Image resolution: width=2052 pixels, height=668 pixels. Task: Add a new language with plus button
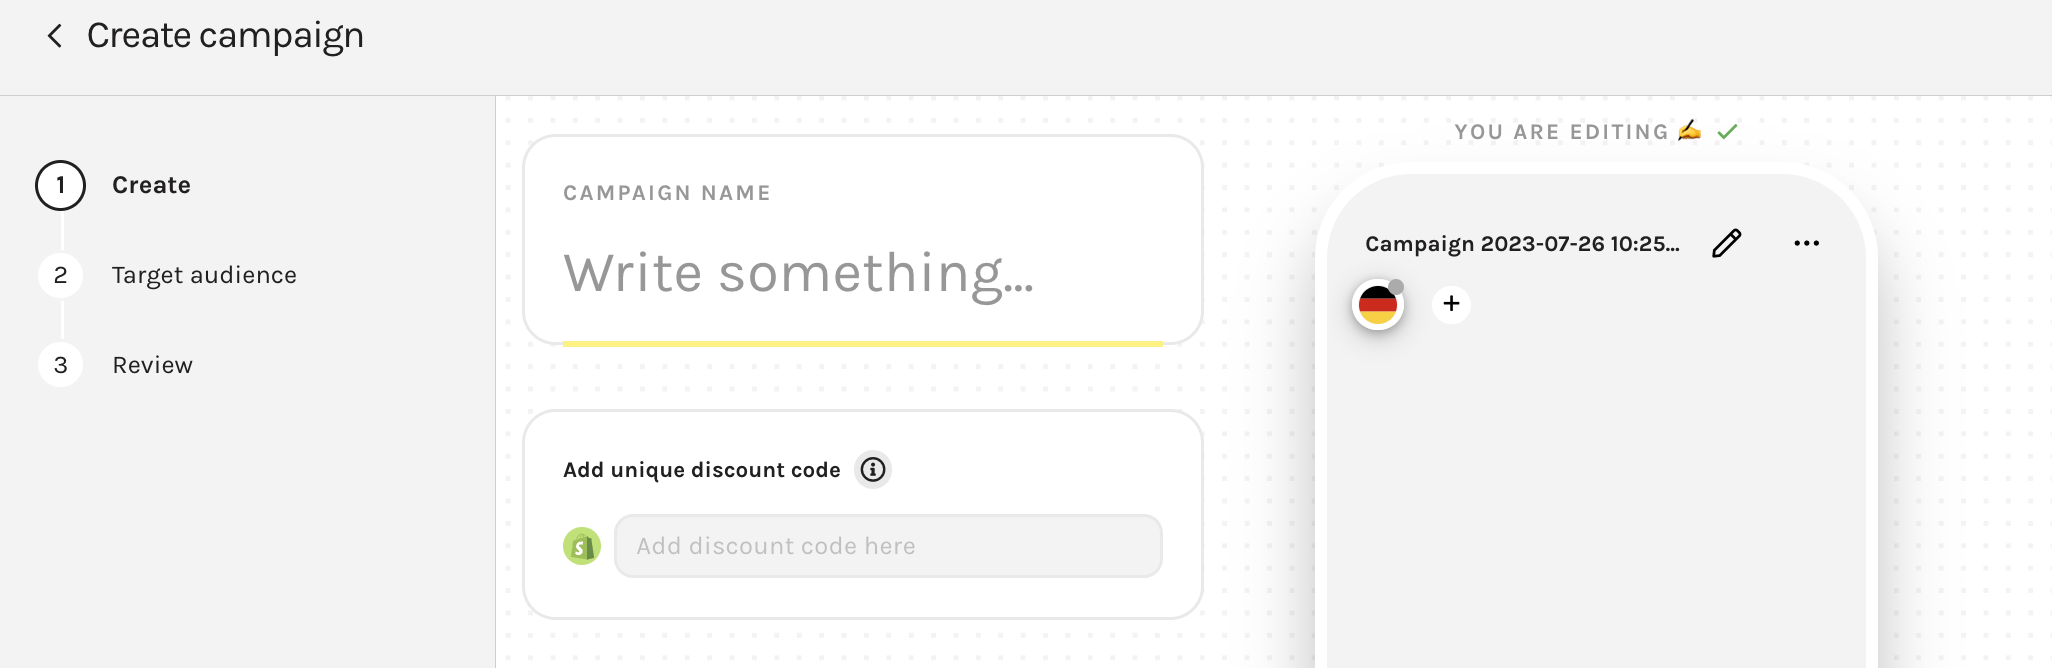[x=1451, y=304]
